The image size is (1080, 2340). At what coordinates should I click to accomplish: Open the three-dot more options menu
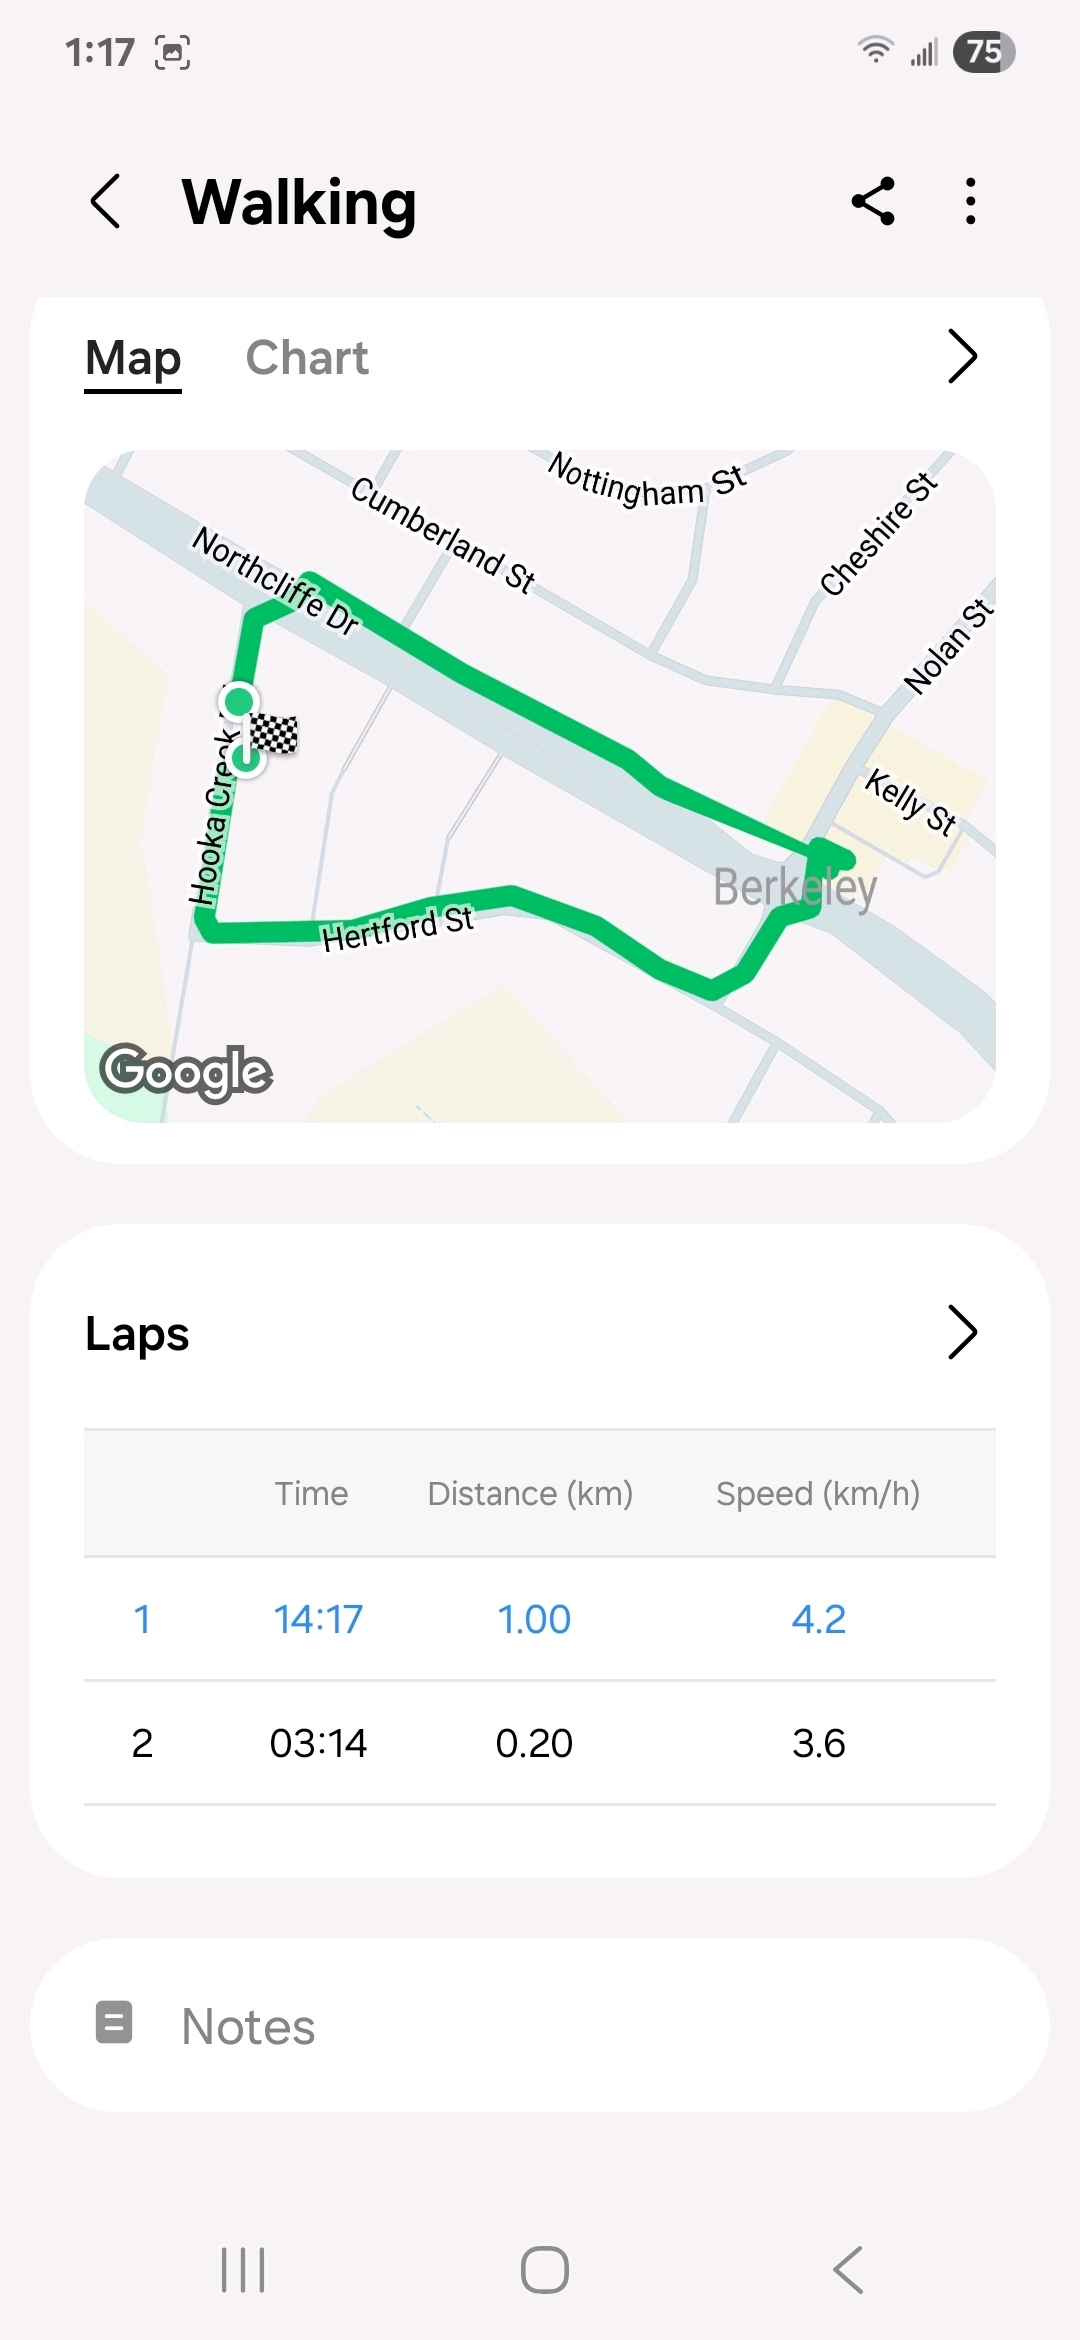tap(970, 202)
